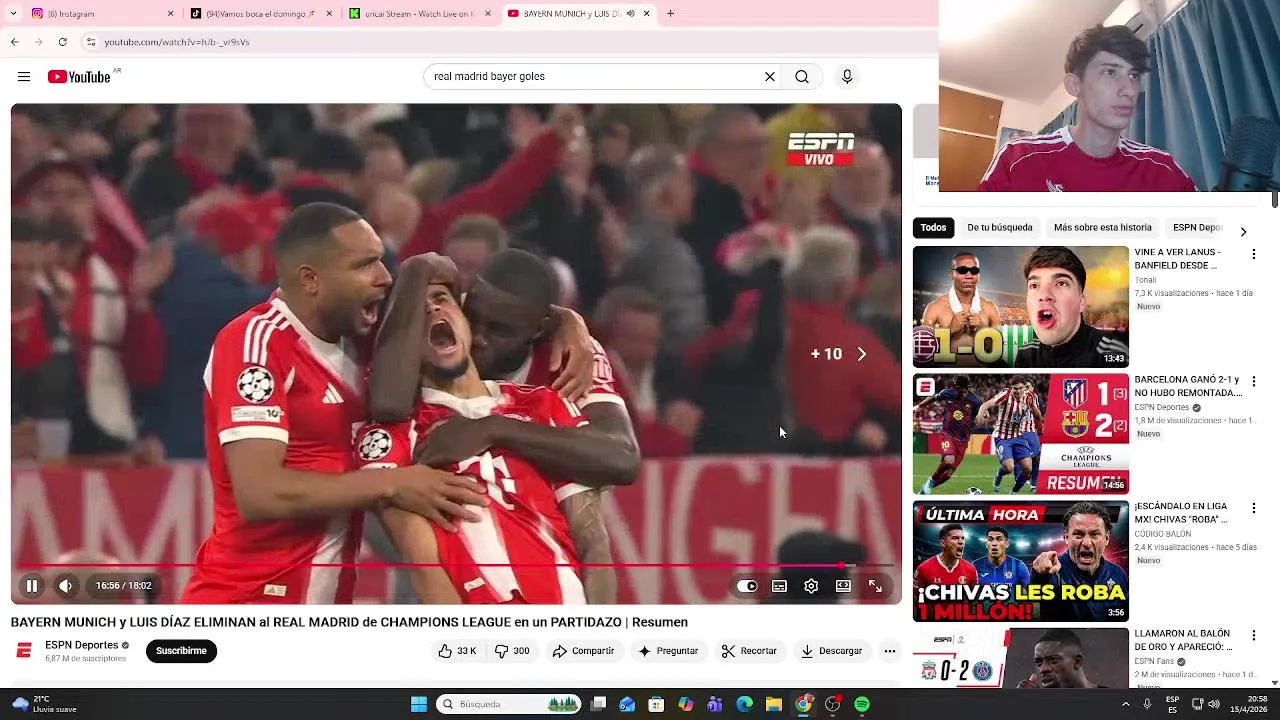Close the Instagram browser tab
The width and height of the screenshot is (1280, 720).
[170, 14]
